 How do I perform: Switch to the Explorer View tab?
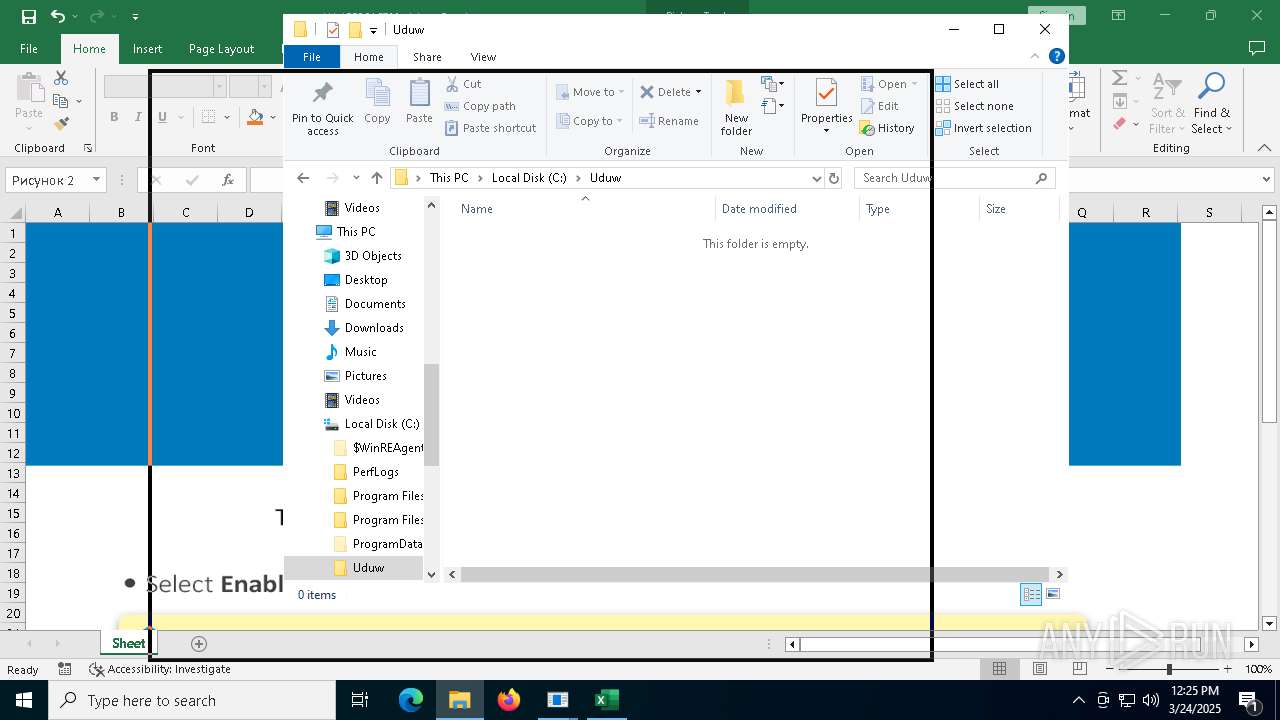pyautogui.click(x=483, y=57)
